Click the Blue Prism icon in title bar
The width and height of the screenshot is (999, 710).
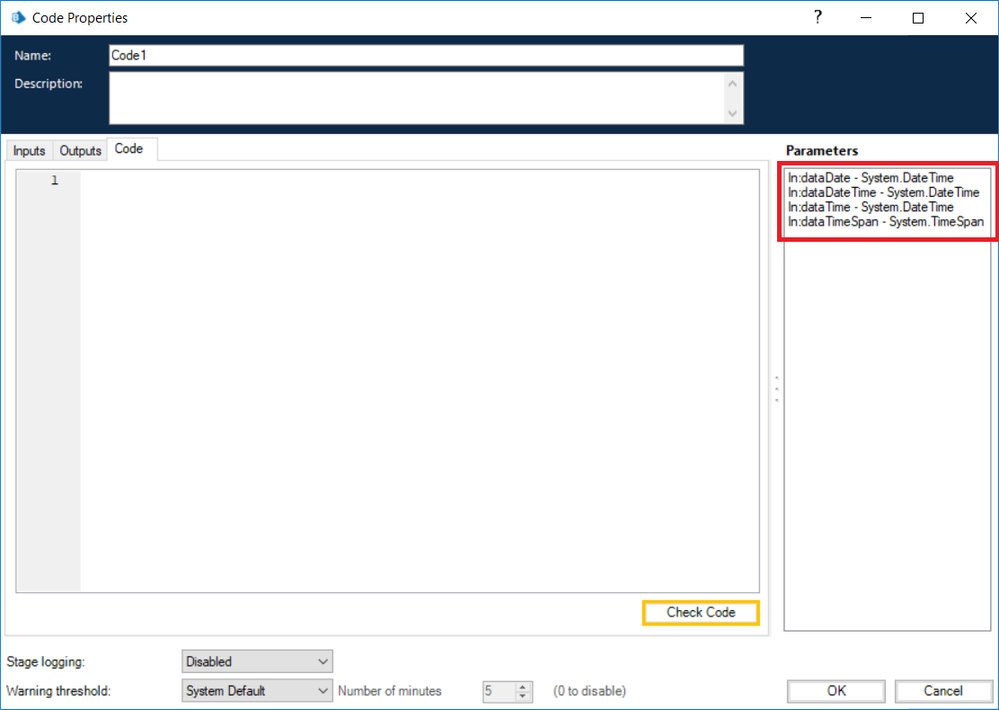pos(18,17)
